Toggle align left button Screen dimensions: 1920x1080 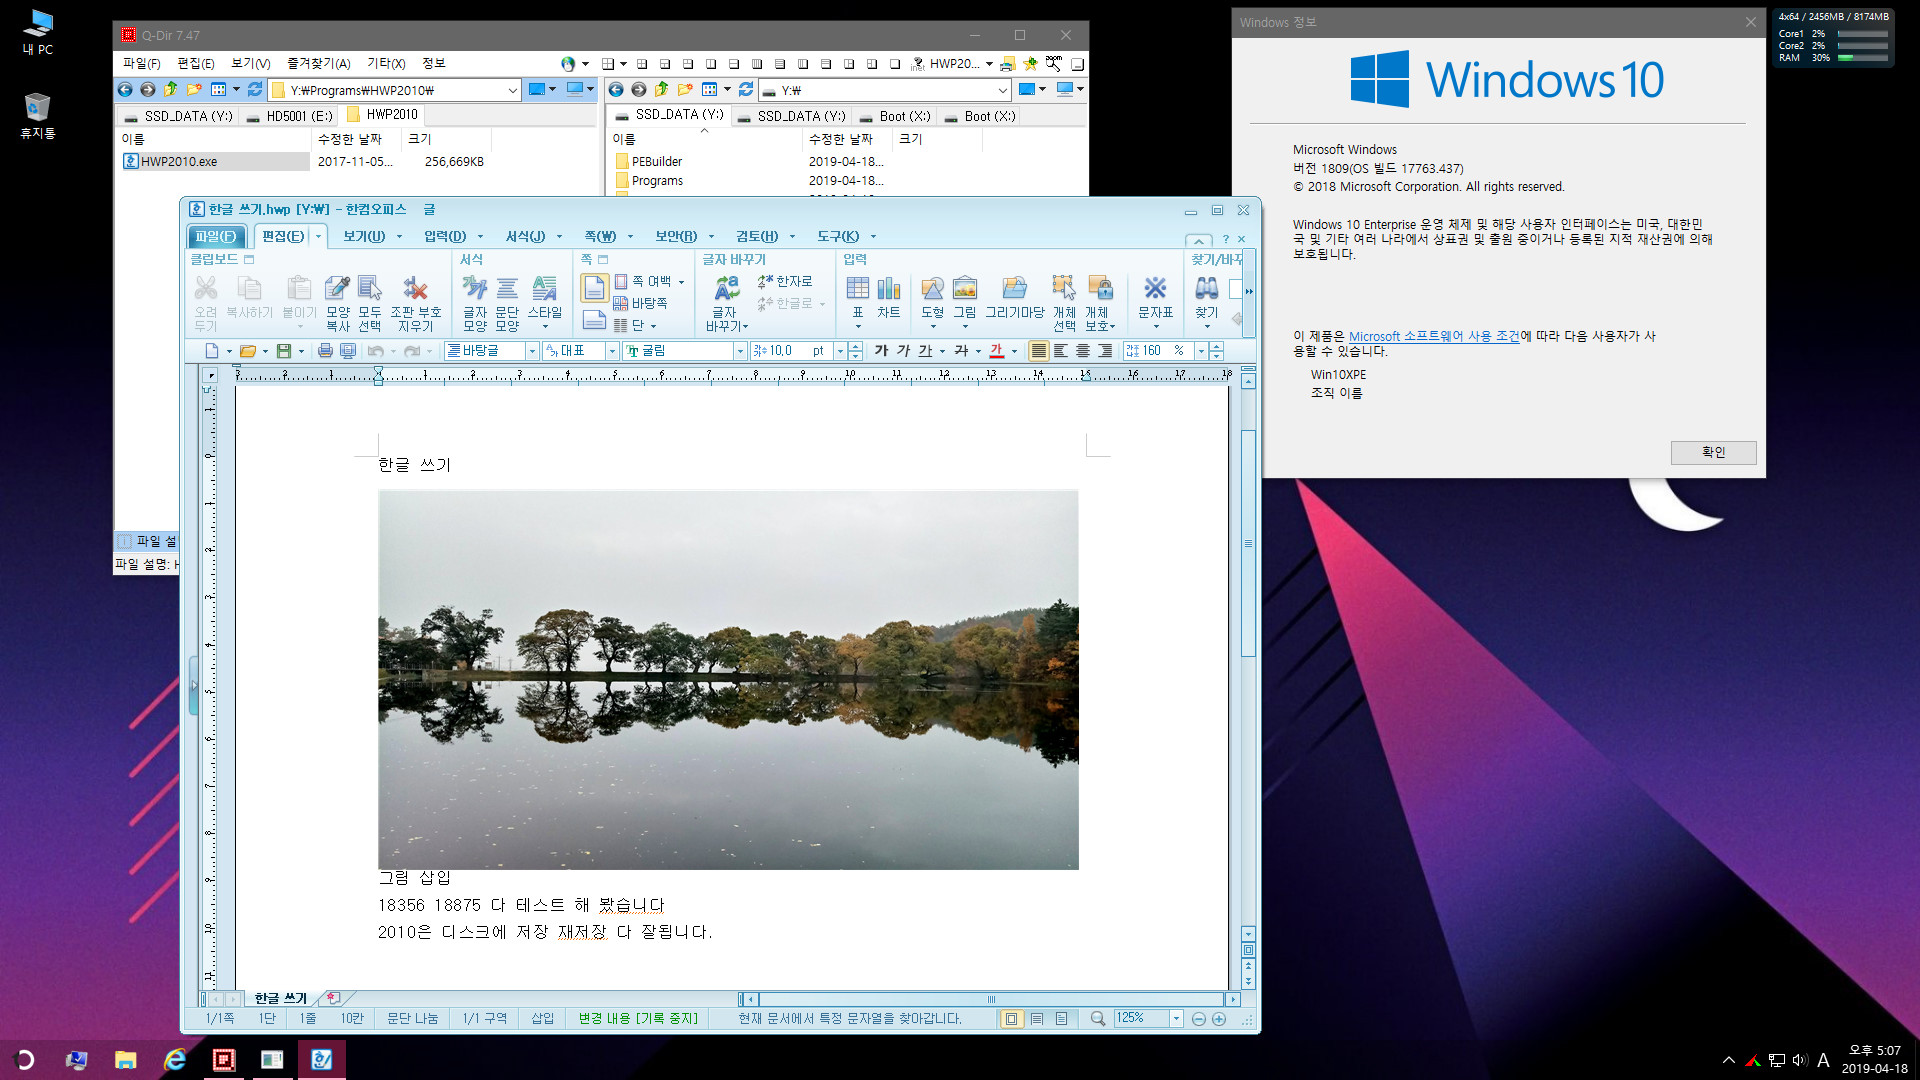click(x=1061, y=351)
